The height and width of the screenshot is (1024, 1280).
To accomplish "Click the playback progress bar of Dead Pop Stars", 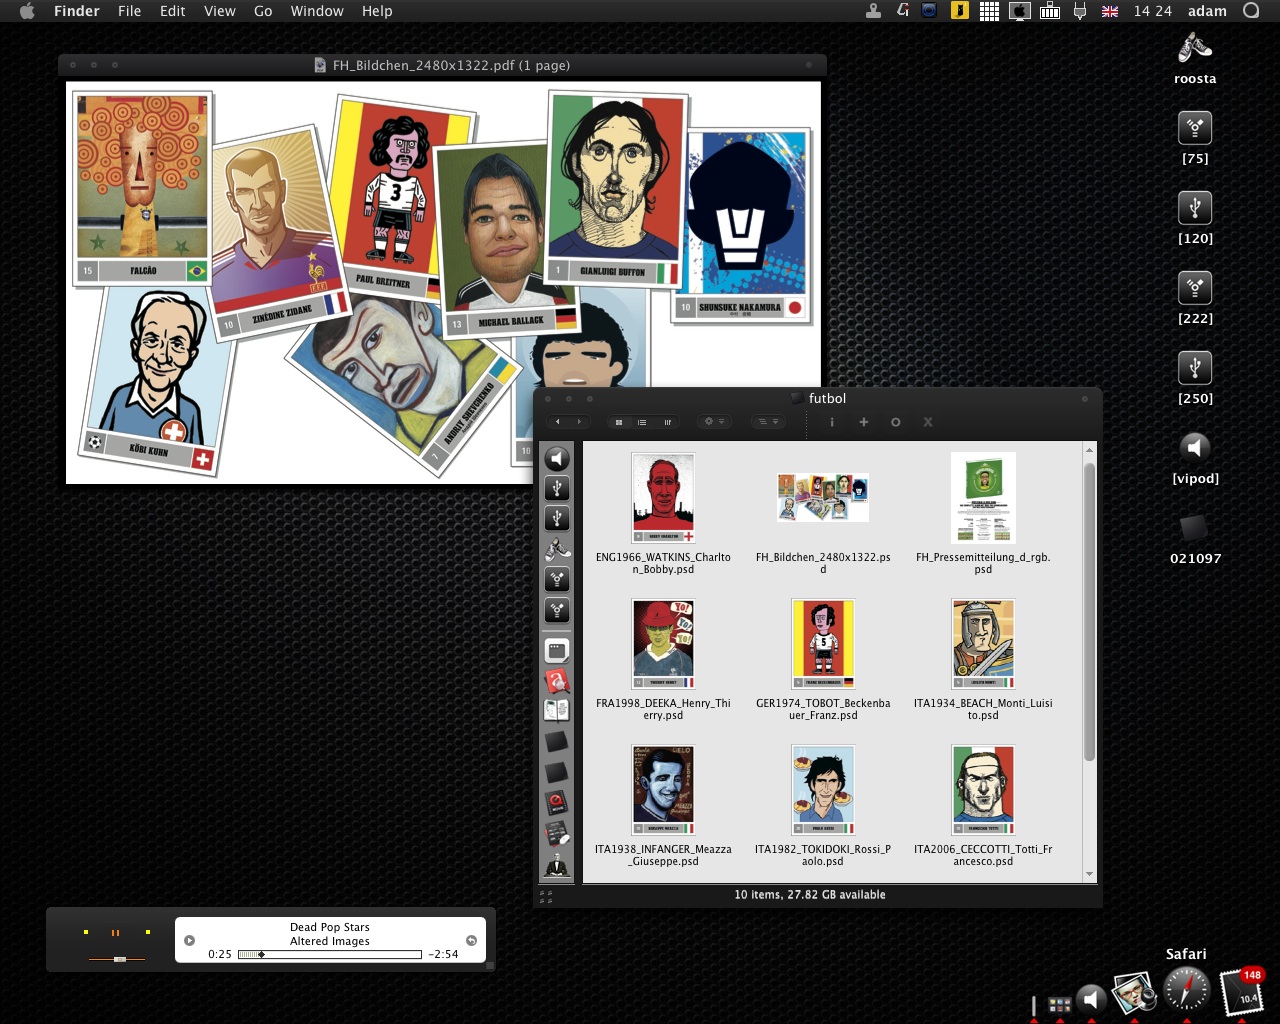I will coord(329,954).
